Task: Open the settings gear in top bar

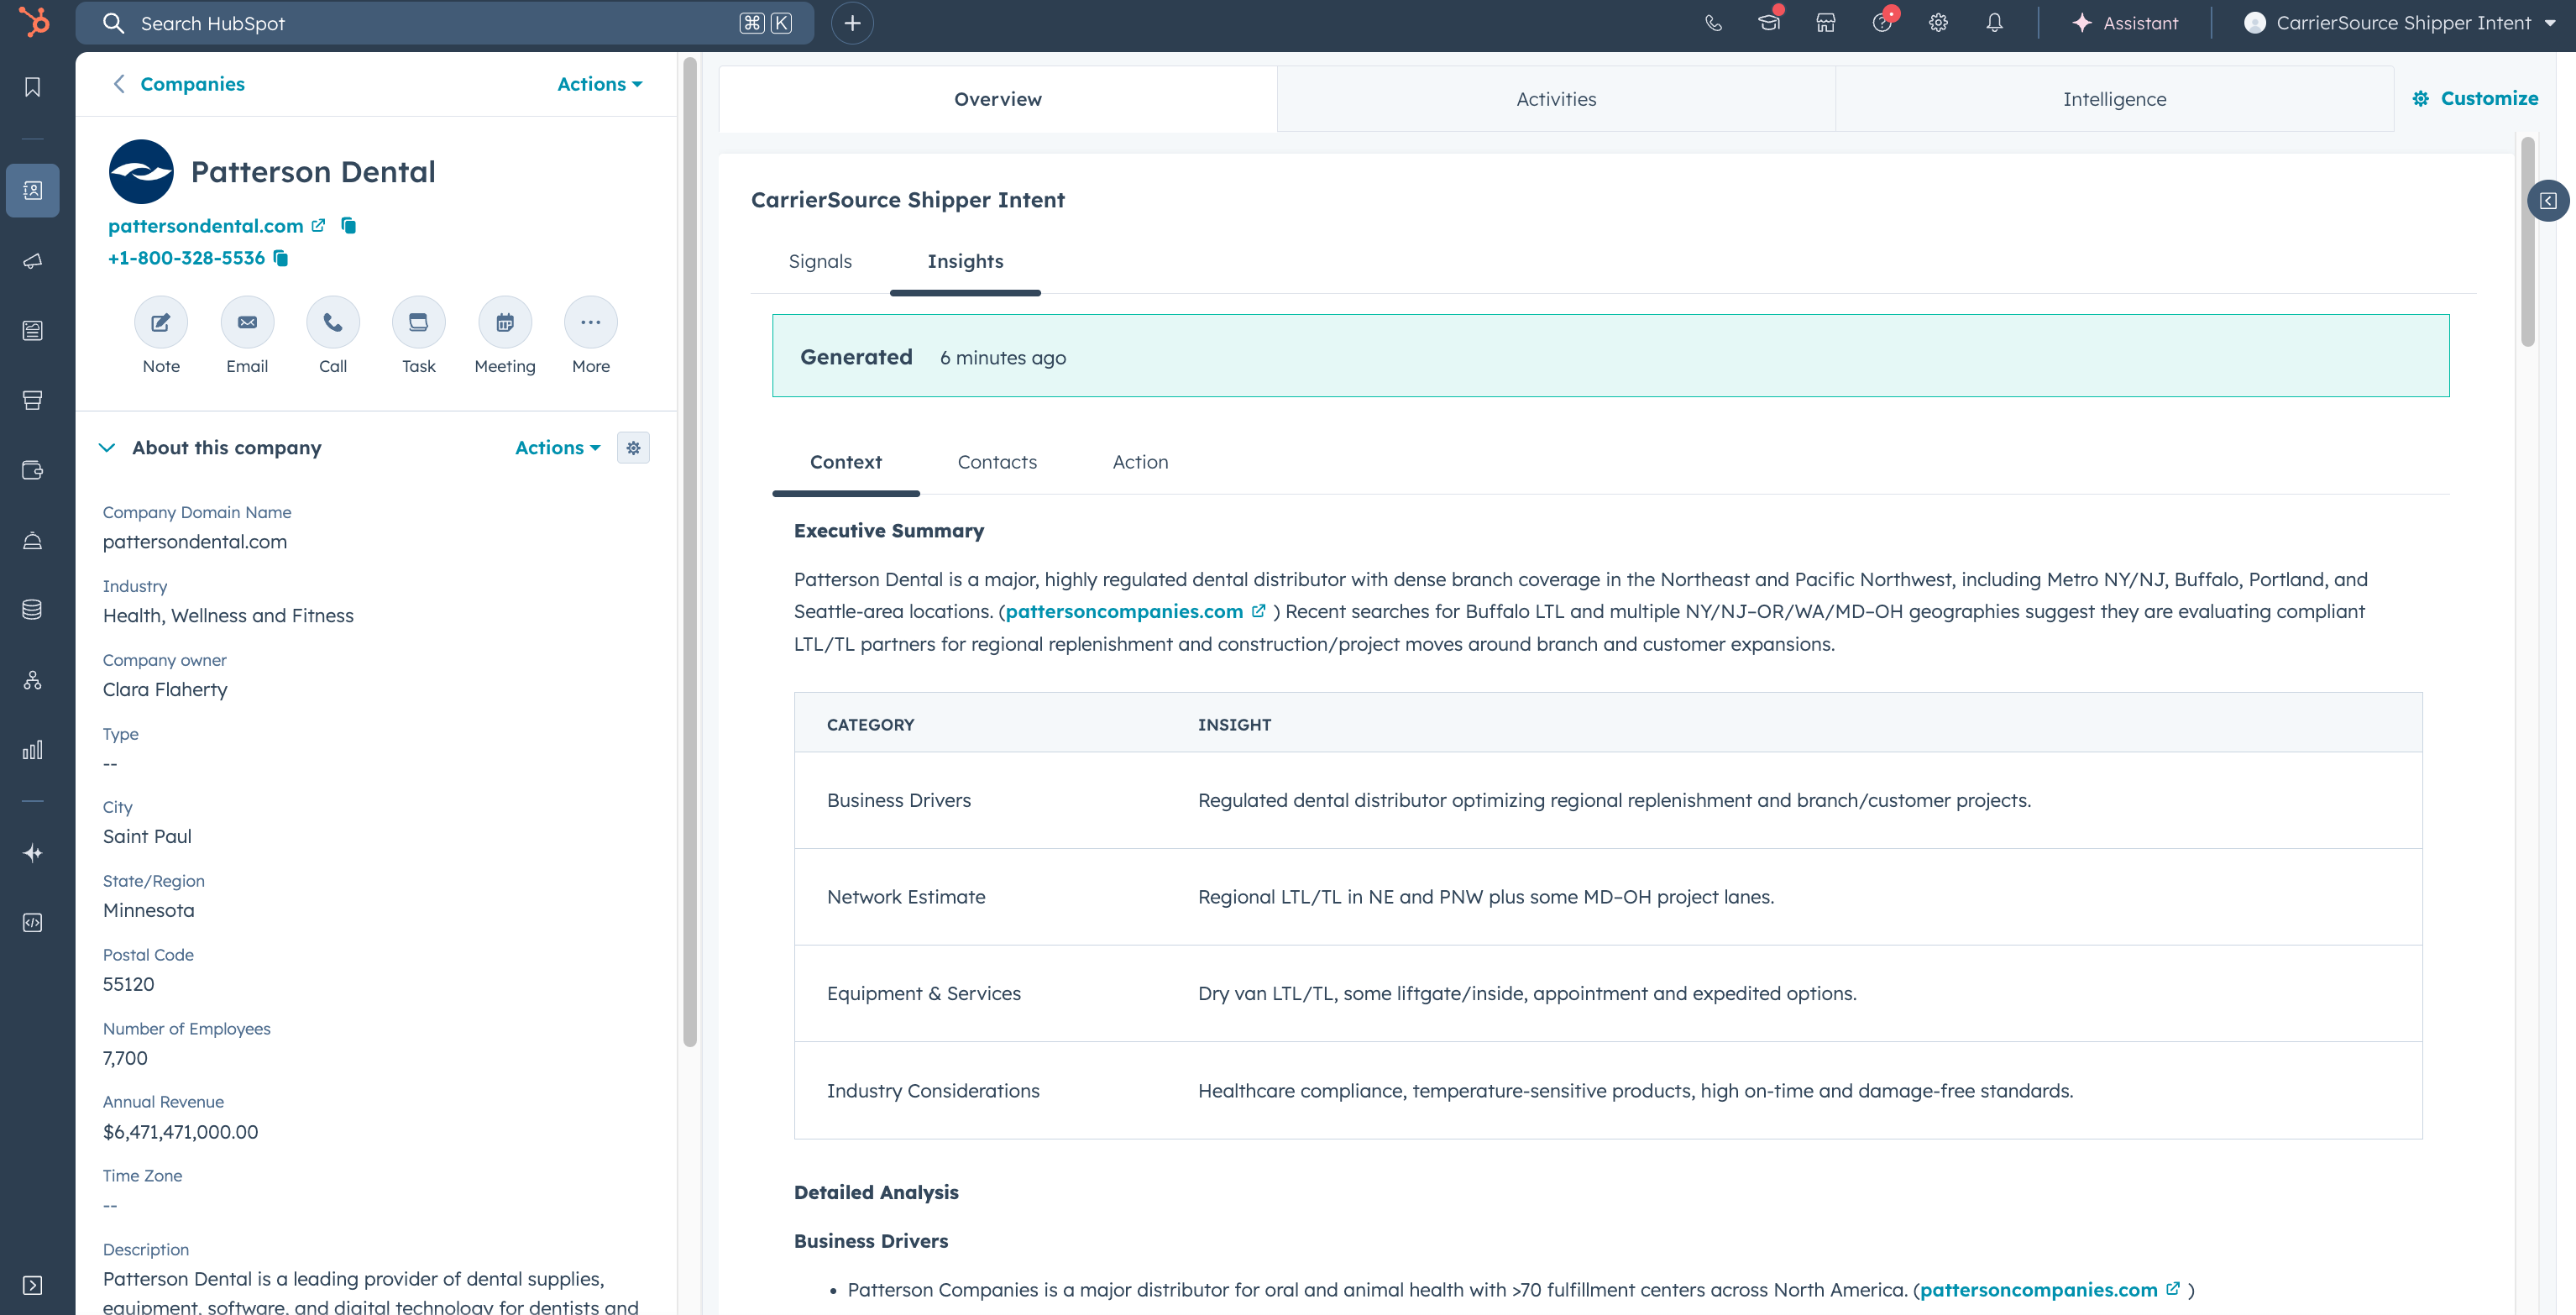Action: point(1938,23)
